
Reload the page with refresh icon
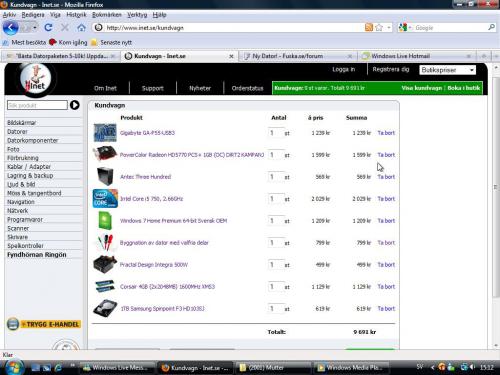[48, 28]
